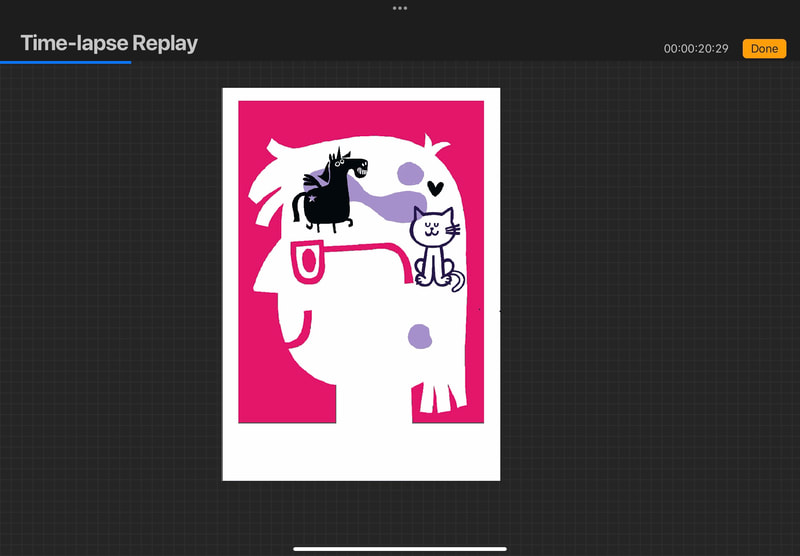This screenshot has height=556, width=800.
Task: Click the white cat drawing
Action: [x=436, y=245]
